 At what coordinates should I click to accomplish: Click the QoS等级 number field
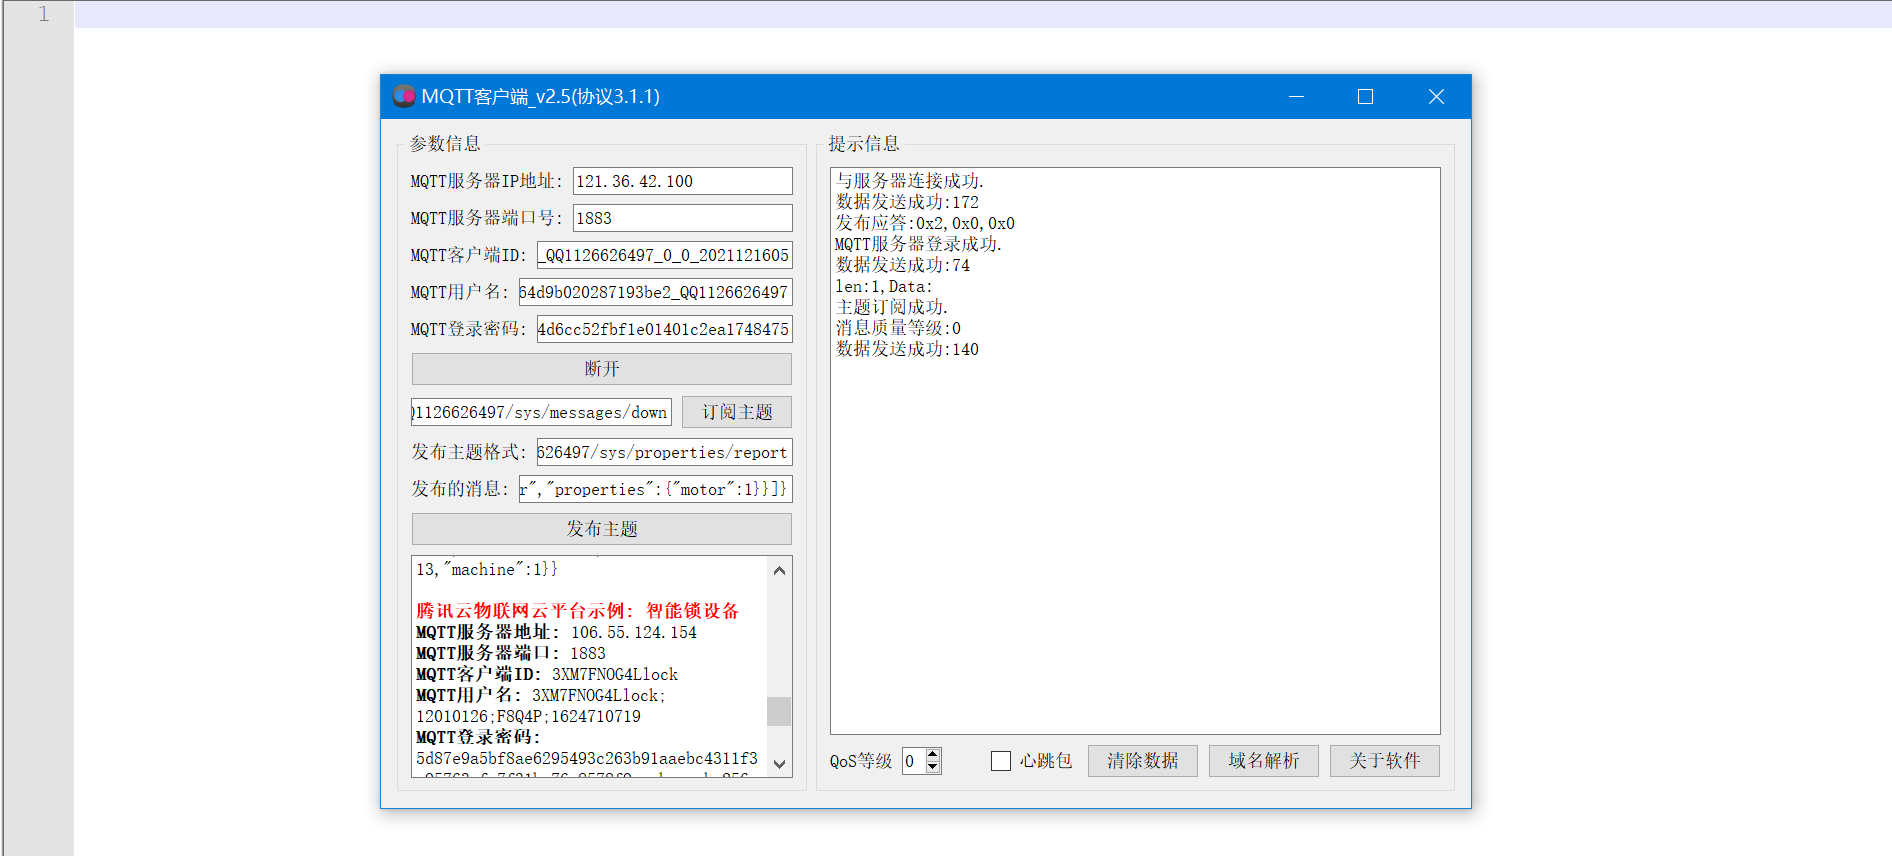pyautogui.click(x=914, y=761)
